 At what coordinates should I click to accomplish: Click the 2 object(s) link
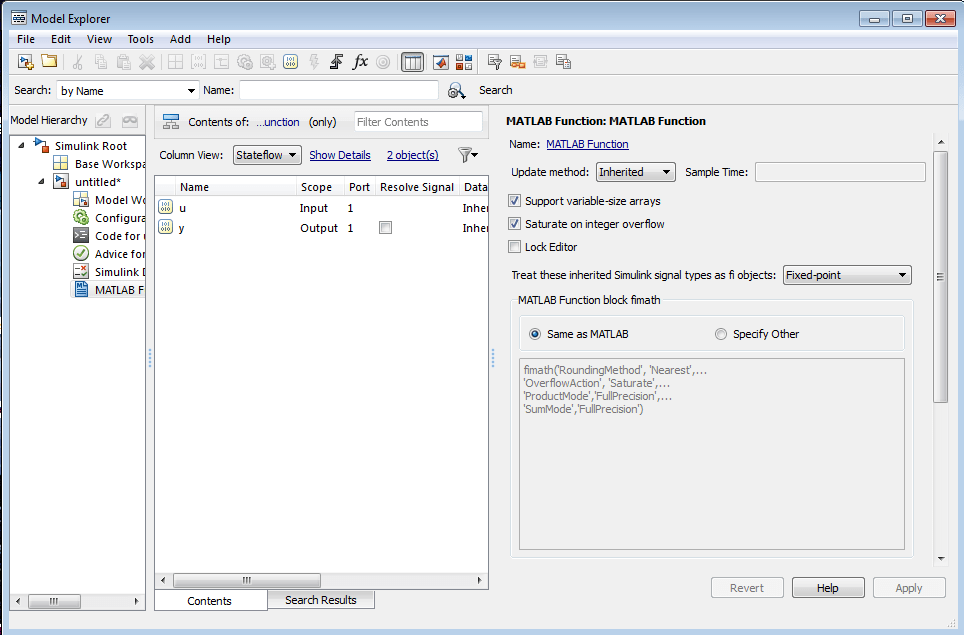pos(413,155)
